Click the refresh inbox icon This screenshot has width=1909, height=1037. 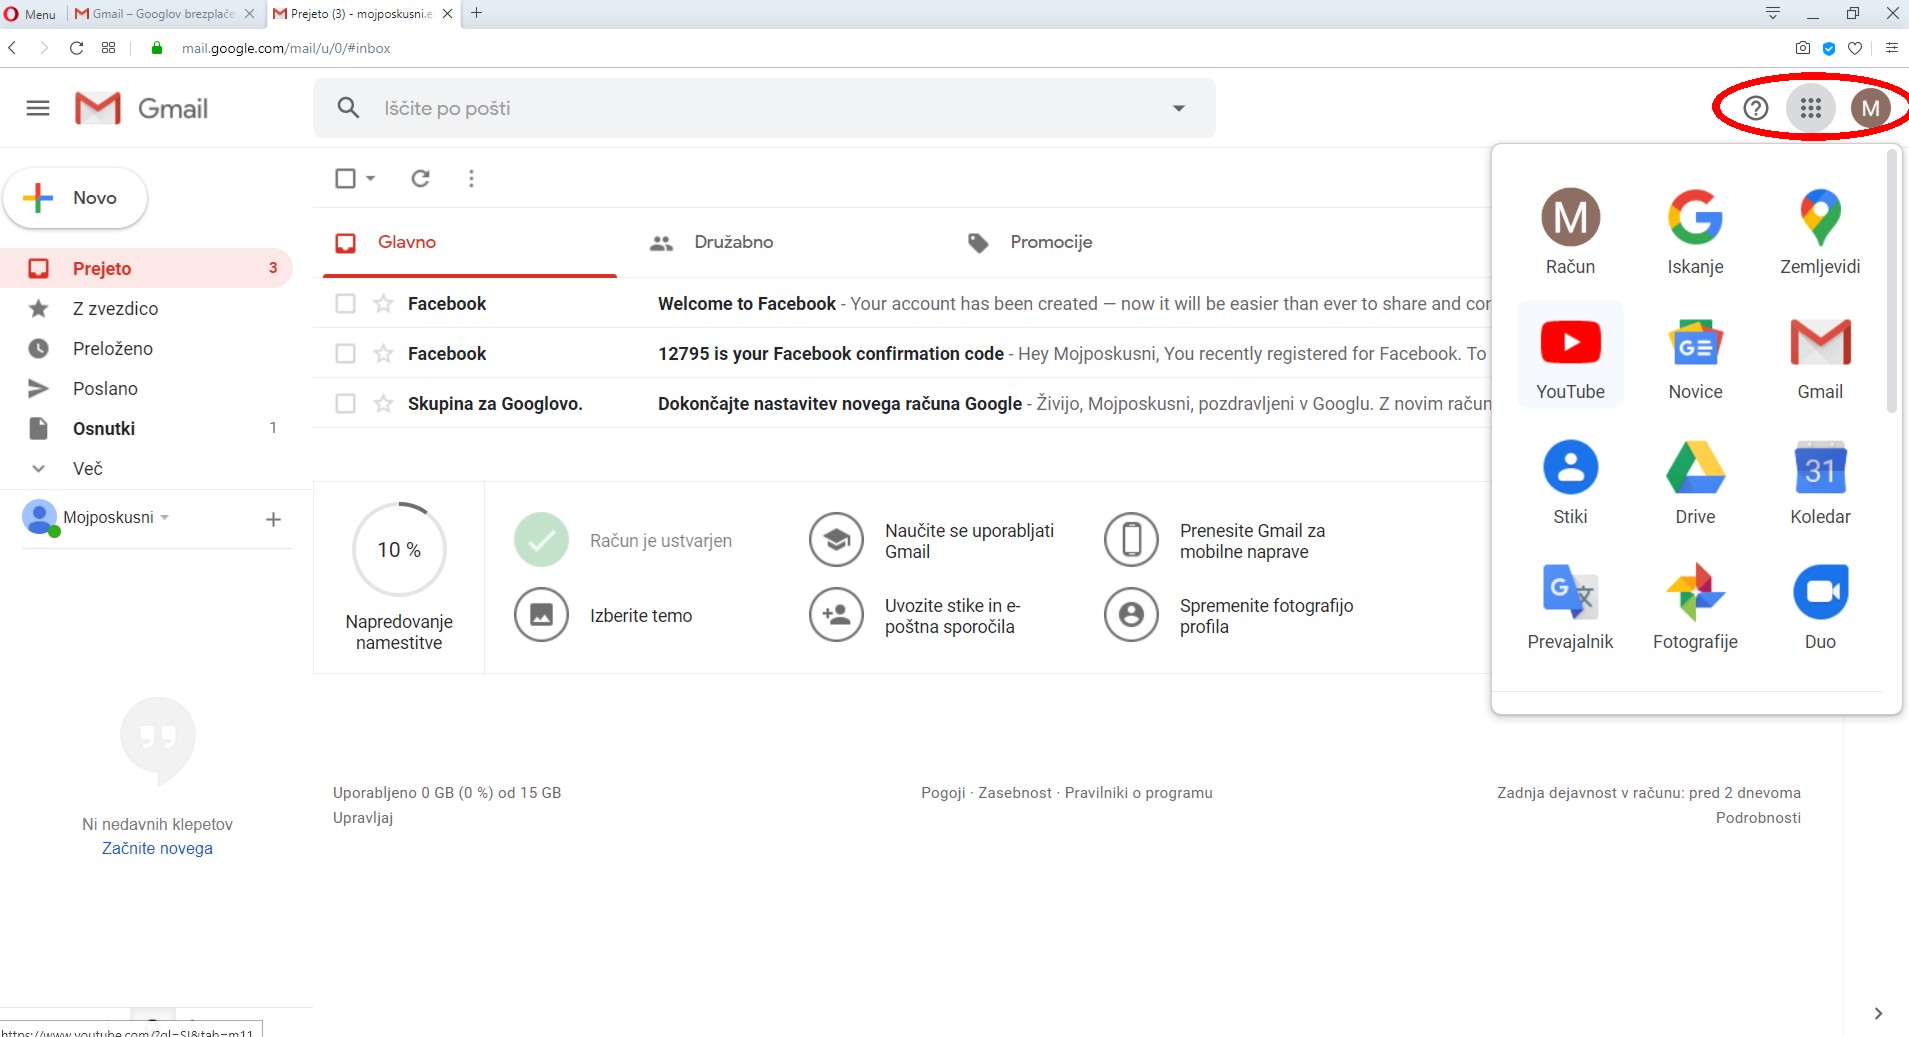(421, 178)
